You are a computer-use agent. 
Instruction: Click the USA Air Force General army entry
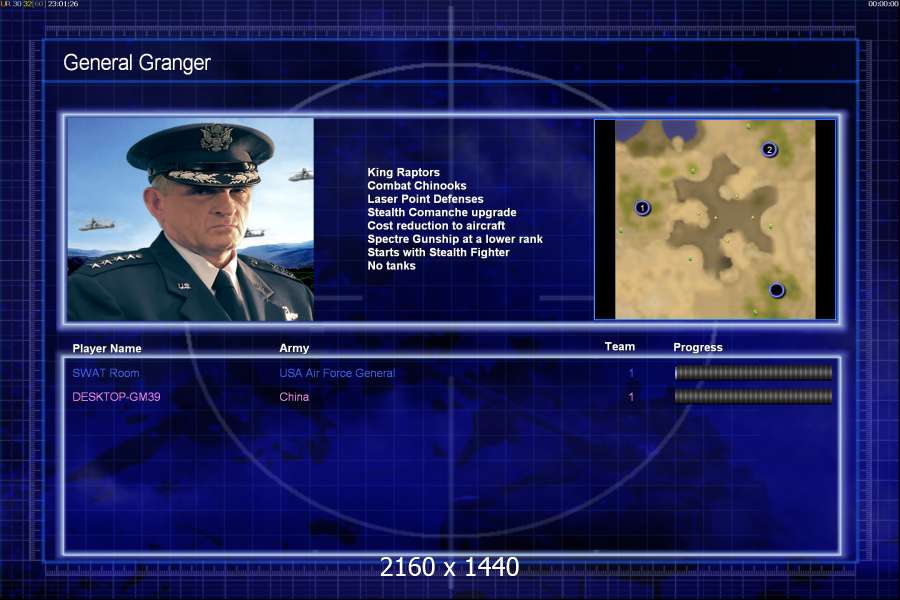click(337, 373)
